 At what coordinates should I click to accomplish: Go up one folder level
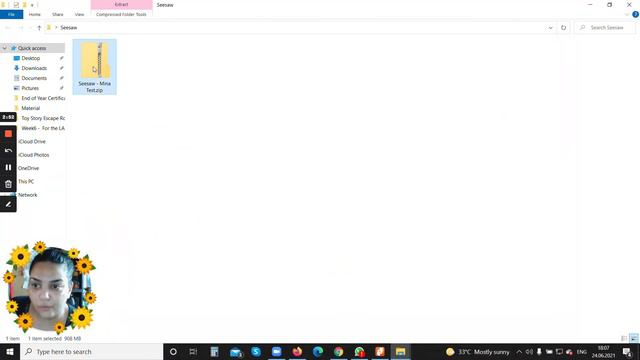[39, 28]
